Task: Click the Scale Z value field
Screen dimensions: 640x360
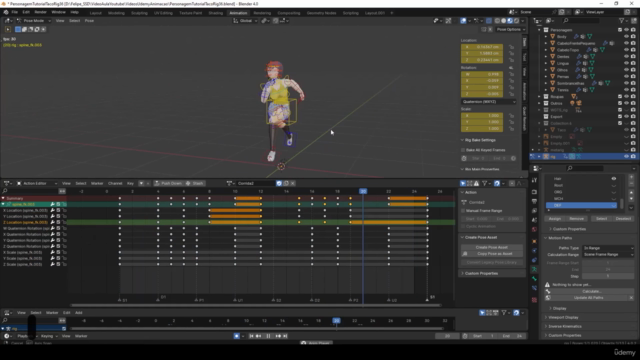Action: click(x=482, y=129)
